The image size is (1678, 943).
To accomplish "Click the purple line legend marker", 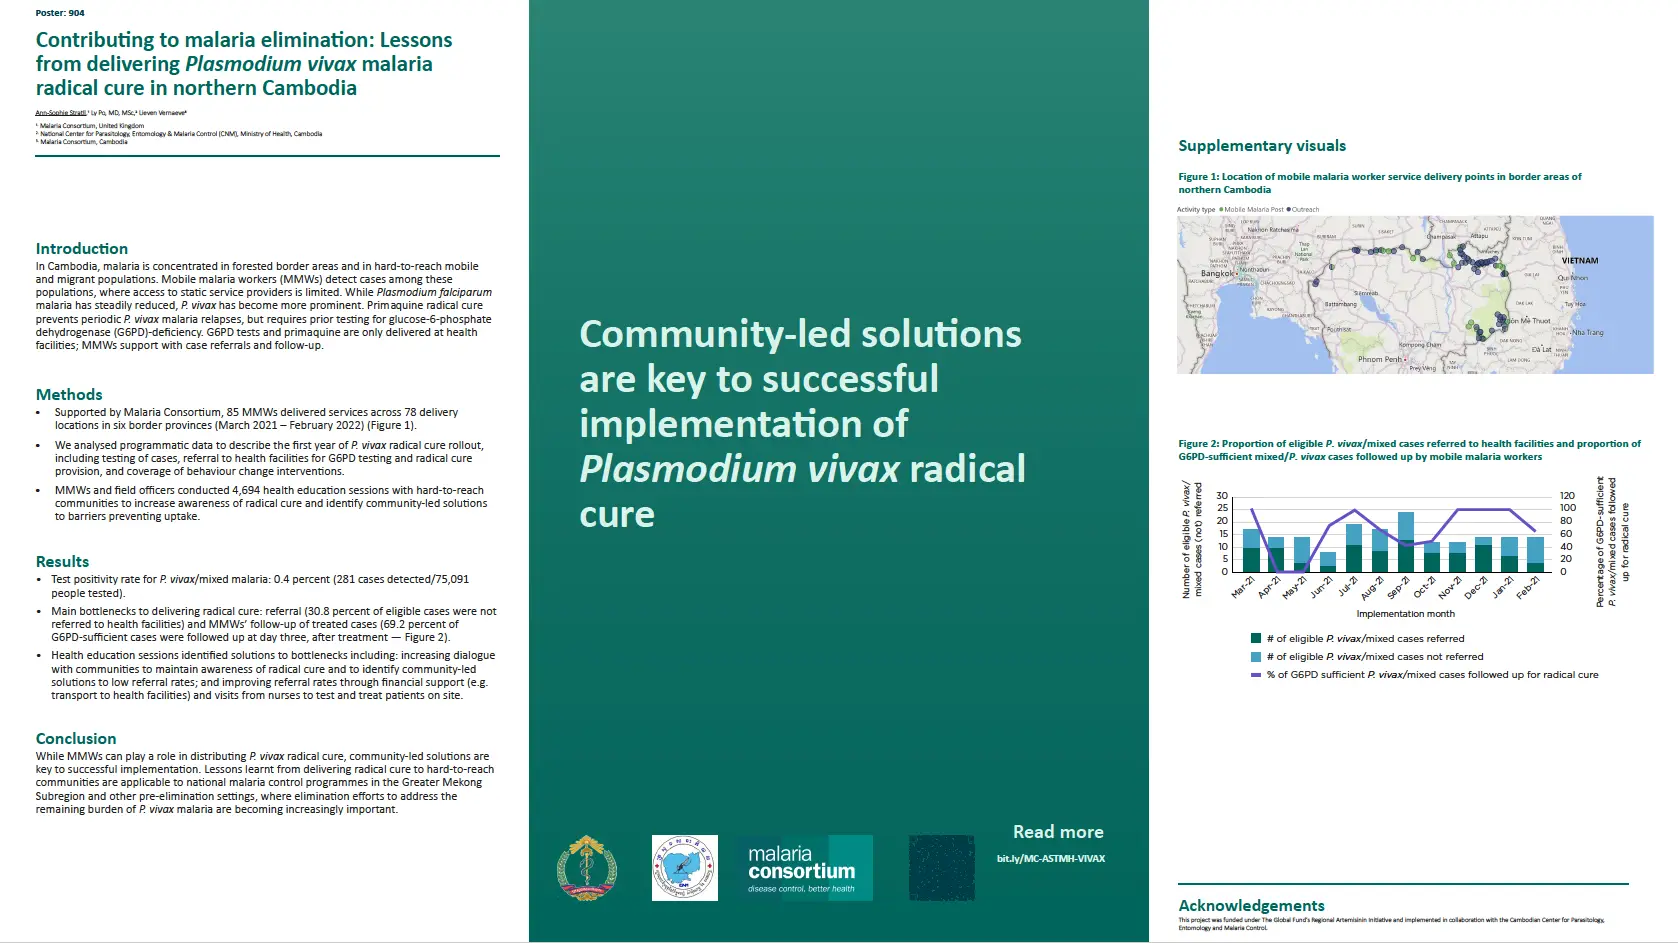I will 1256,675.
